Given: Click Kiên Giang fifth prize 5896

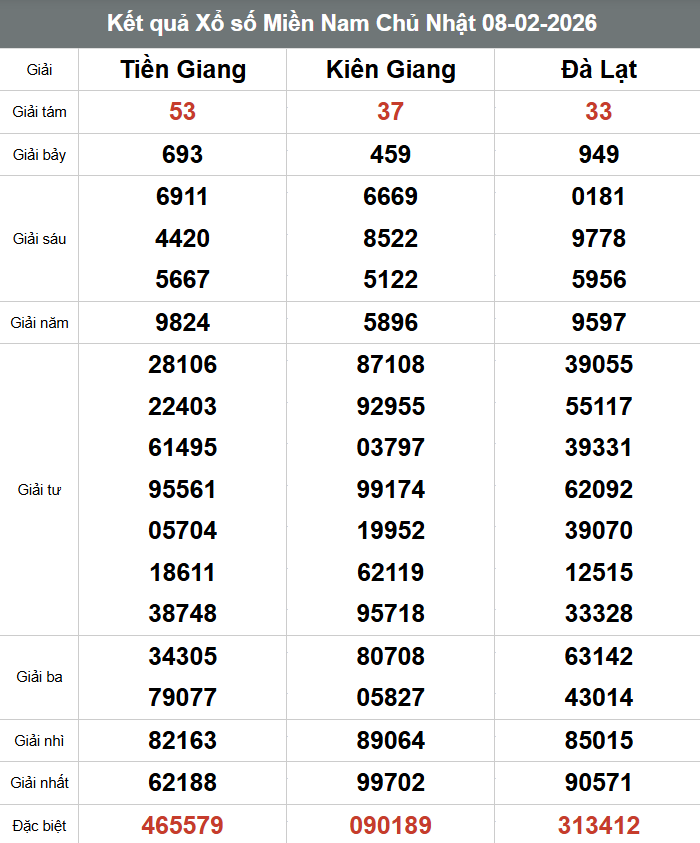Looking at the screenshot, I should click(x=391, y=323).
